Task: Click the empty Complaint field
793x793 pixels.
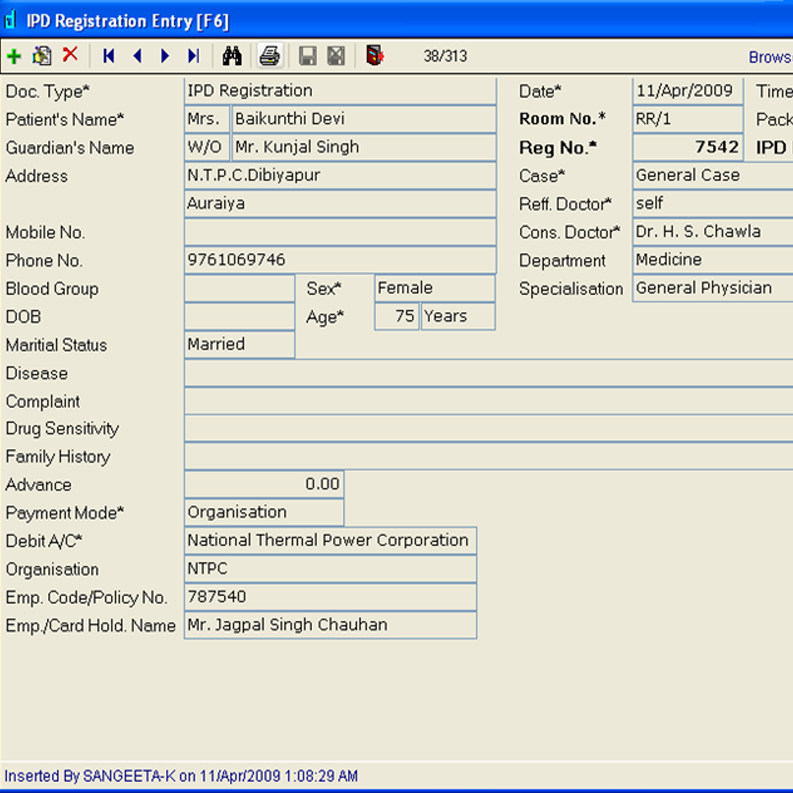Action: (489, 402)
